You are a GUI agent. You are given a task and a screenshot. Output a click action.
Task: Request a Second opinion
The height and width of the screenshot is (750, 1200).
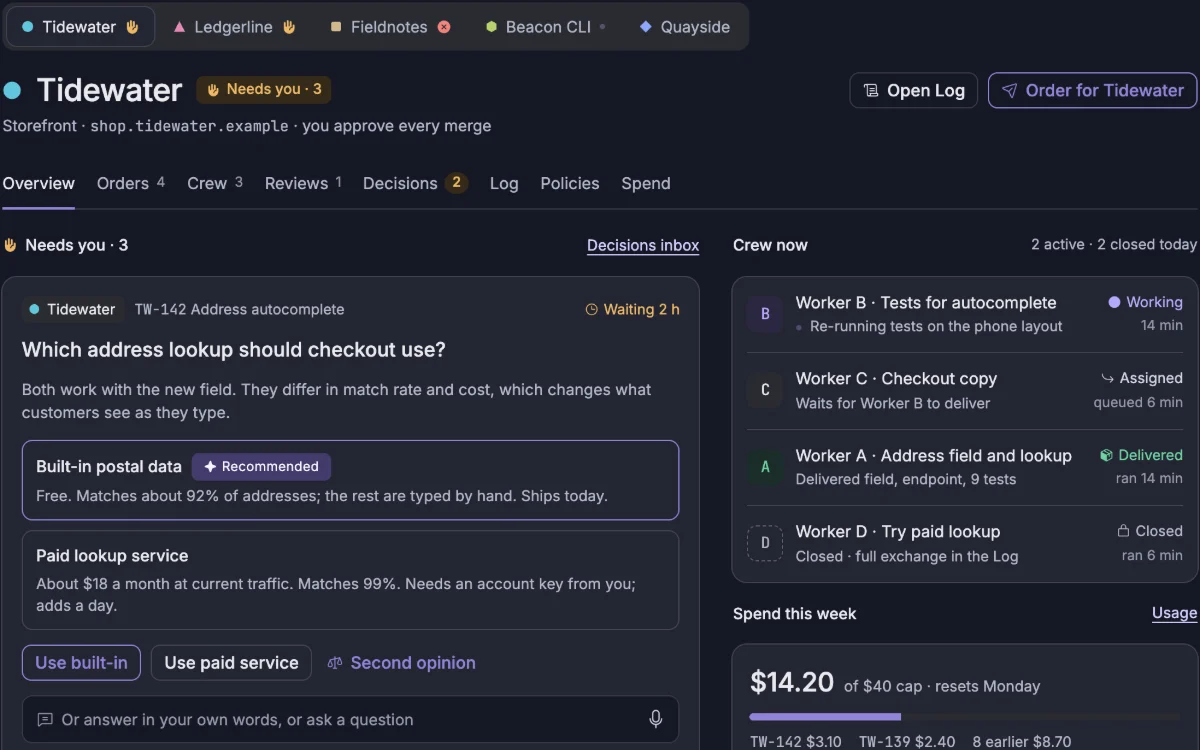pos(401,662)
